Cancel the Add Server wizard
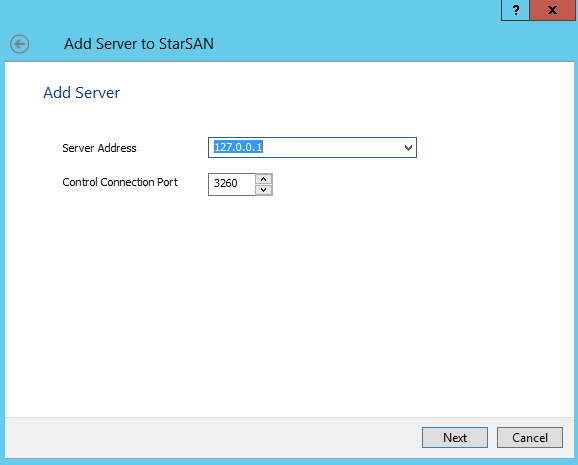 click(x=530, y=438)
